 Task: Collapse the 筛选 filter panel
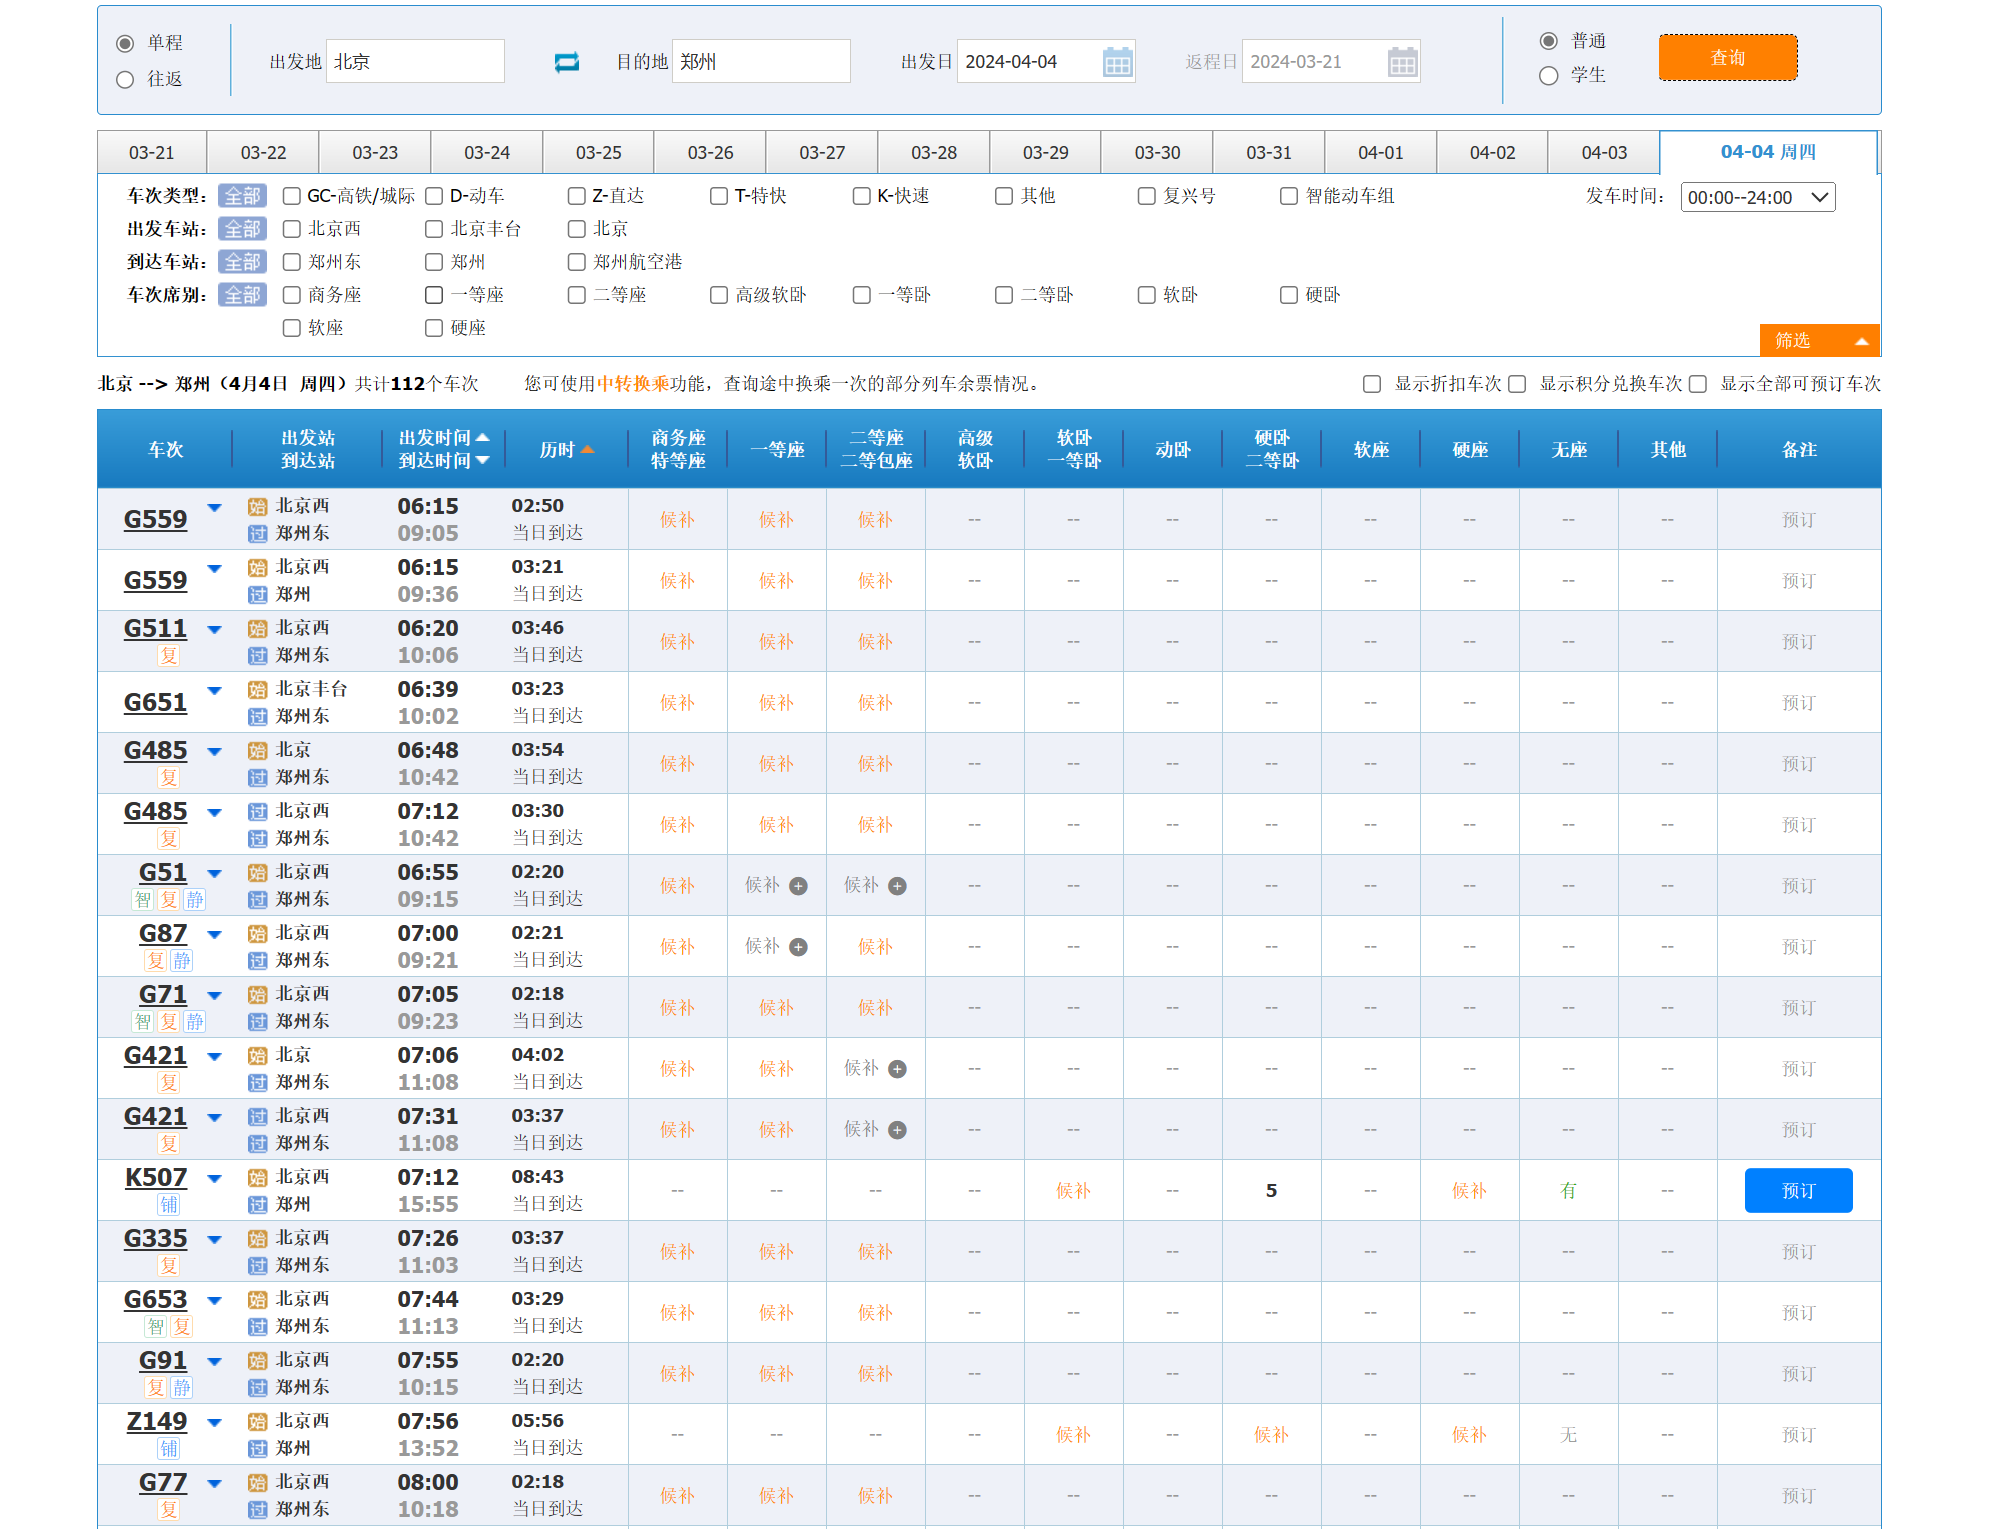(1819, 341)
